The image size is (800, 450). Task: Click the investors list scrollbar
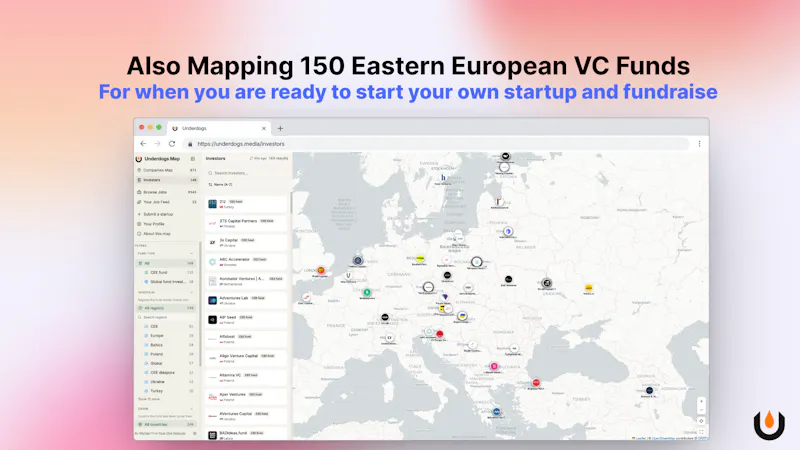tap(291, 203)
